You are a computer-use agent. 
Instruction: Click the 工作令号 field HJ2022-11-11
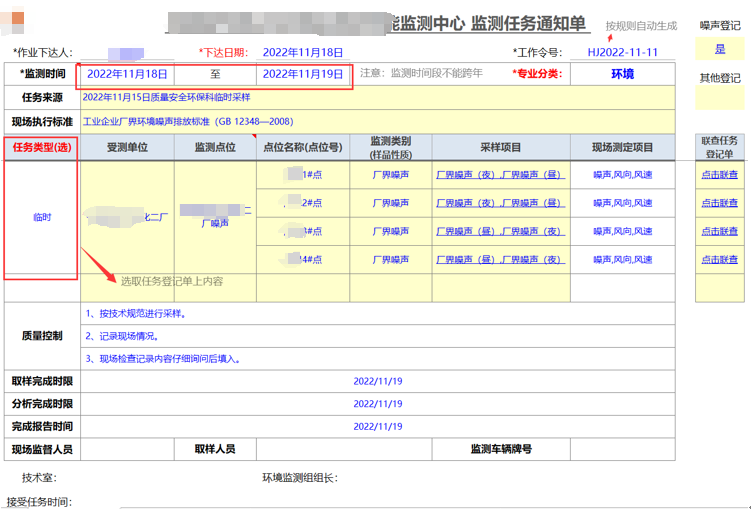click(622, 52)
